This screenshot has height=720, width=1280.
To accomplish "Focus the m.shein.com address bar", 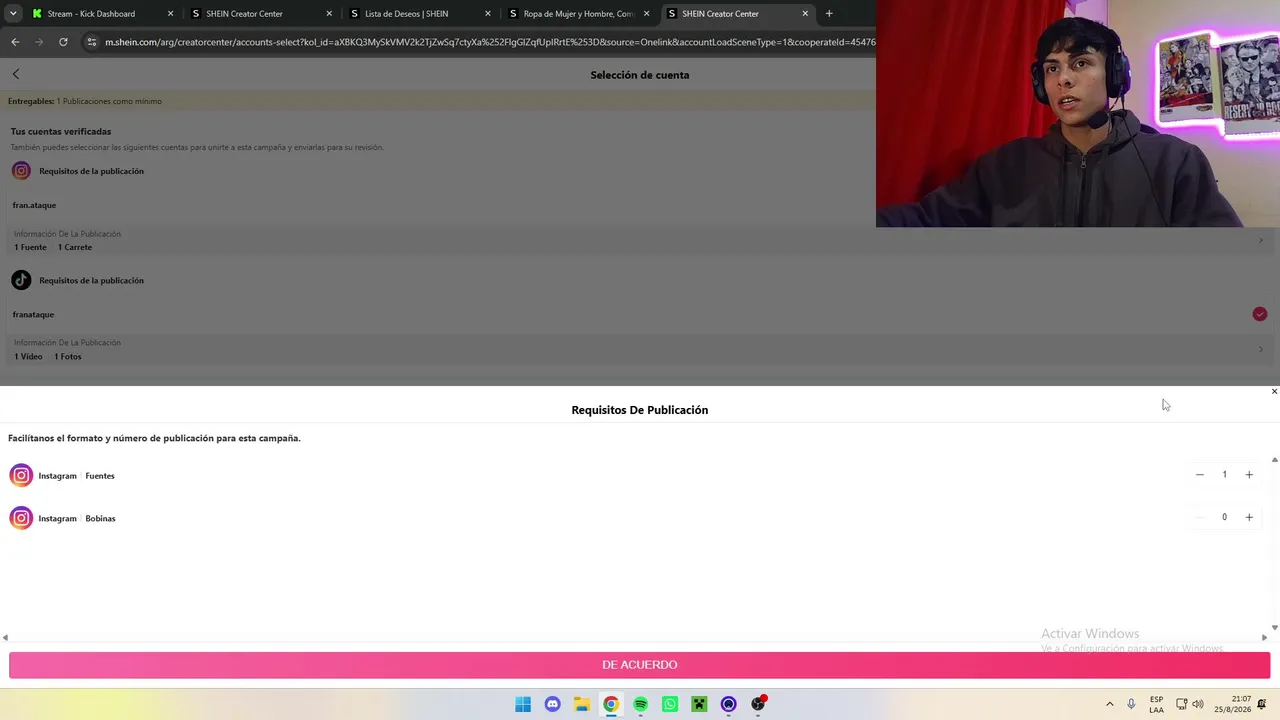I will tap(490, 42).
